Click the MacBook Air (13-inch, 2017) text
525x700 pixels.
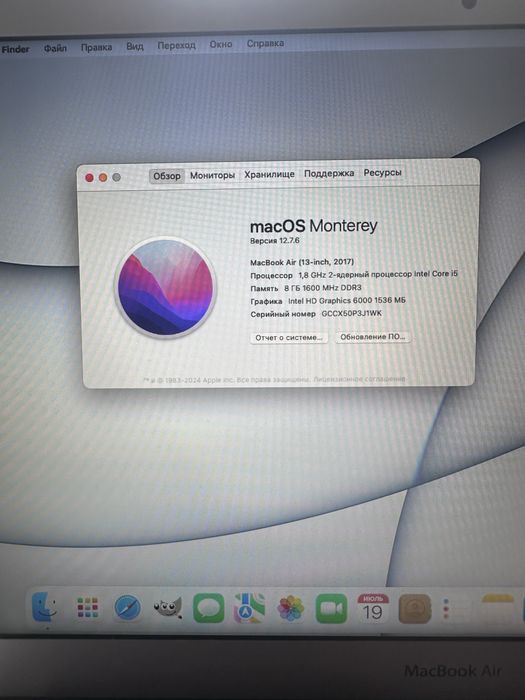tap(302, 262)
